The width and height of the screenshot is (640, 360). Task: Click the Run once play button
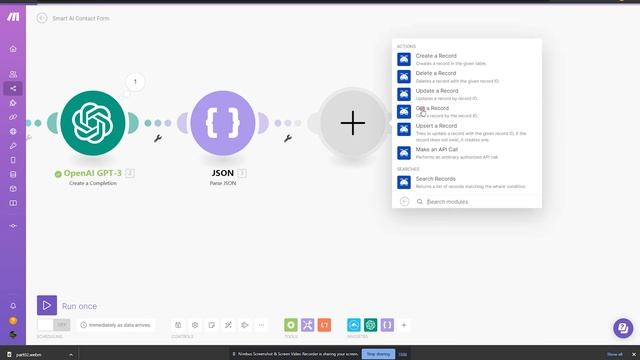[47, 305]
